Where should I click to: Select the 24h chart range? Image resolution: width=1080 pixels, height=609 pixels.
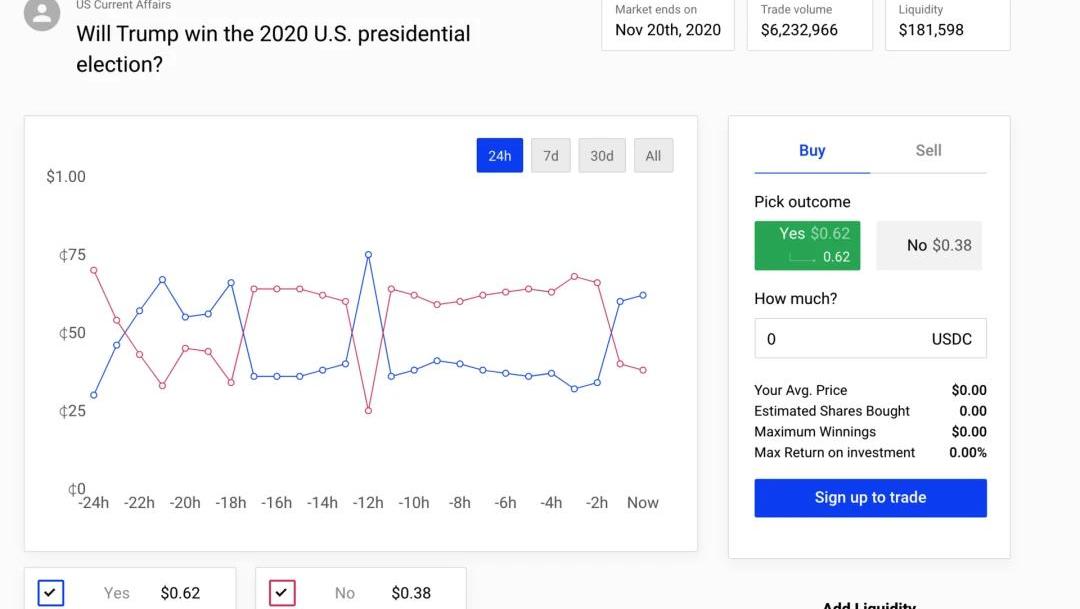[499, 156]
